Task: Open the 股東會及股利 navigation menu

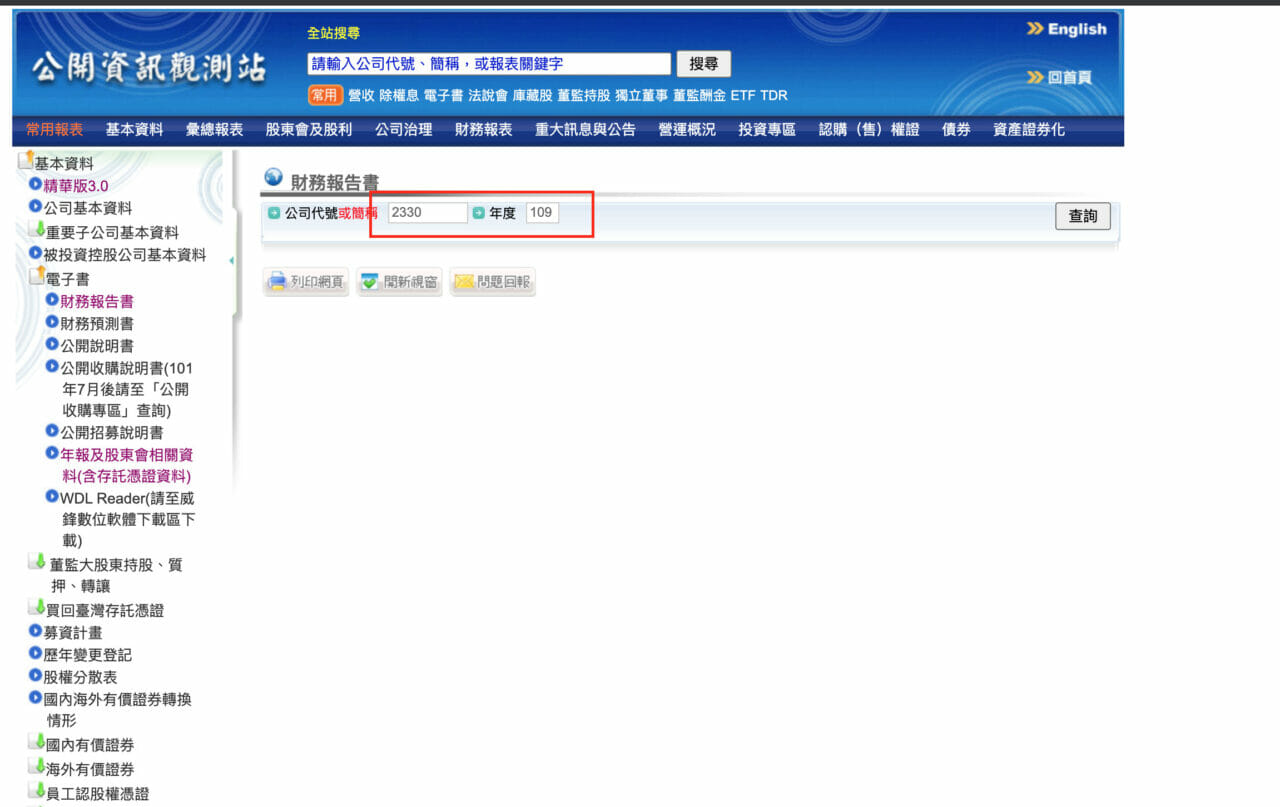Action: coord(308,130)
